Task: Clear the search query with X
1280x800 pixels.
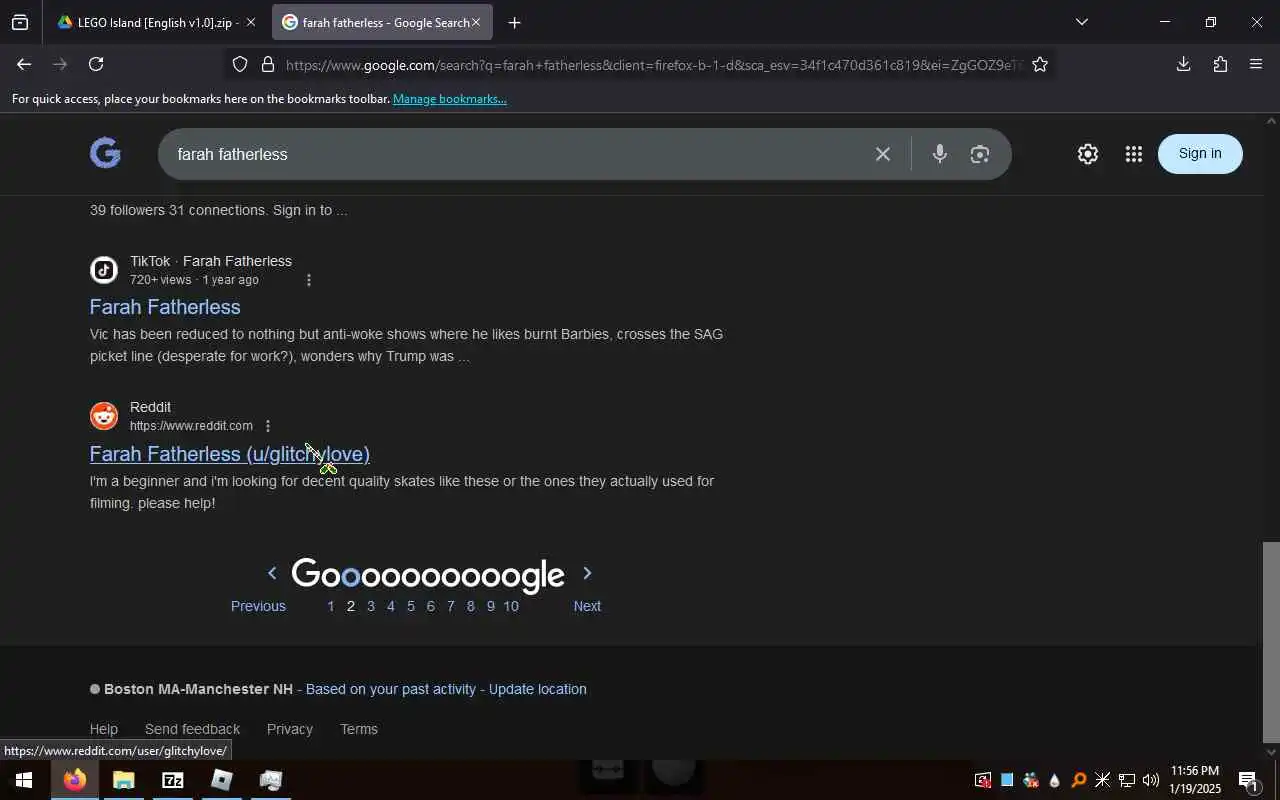Action: point(883,154)
